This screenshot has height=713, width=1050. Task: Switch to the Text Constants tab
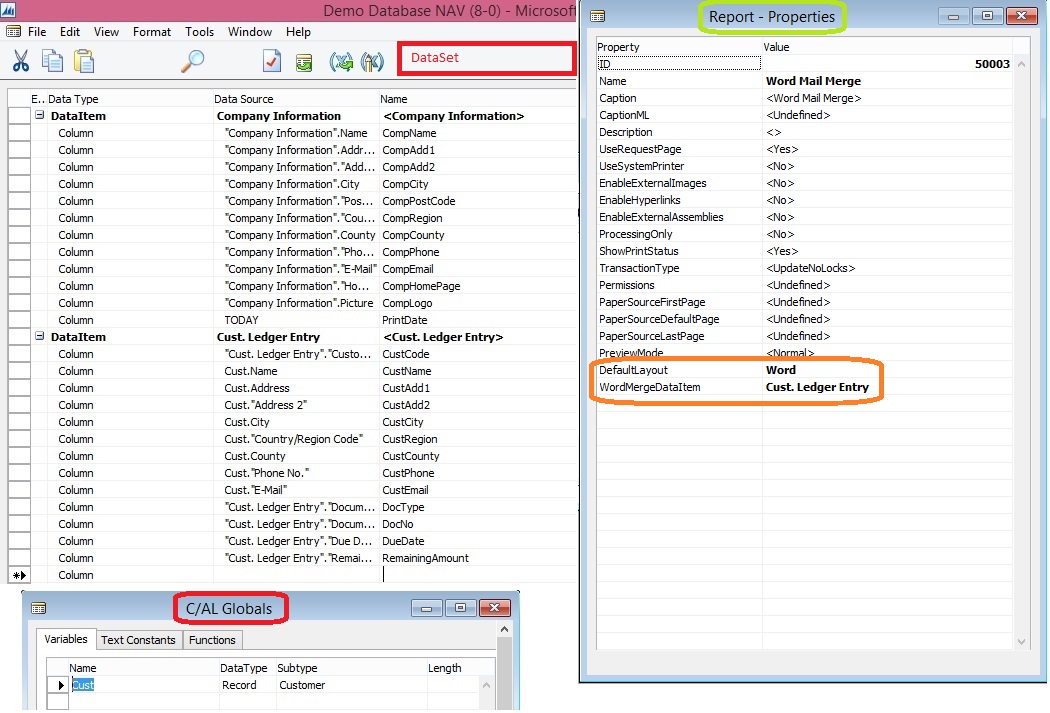pos(139,639)
